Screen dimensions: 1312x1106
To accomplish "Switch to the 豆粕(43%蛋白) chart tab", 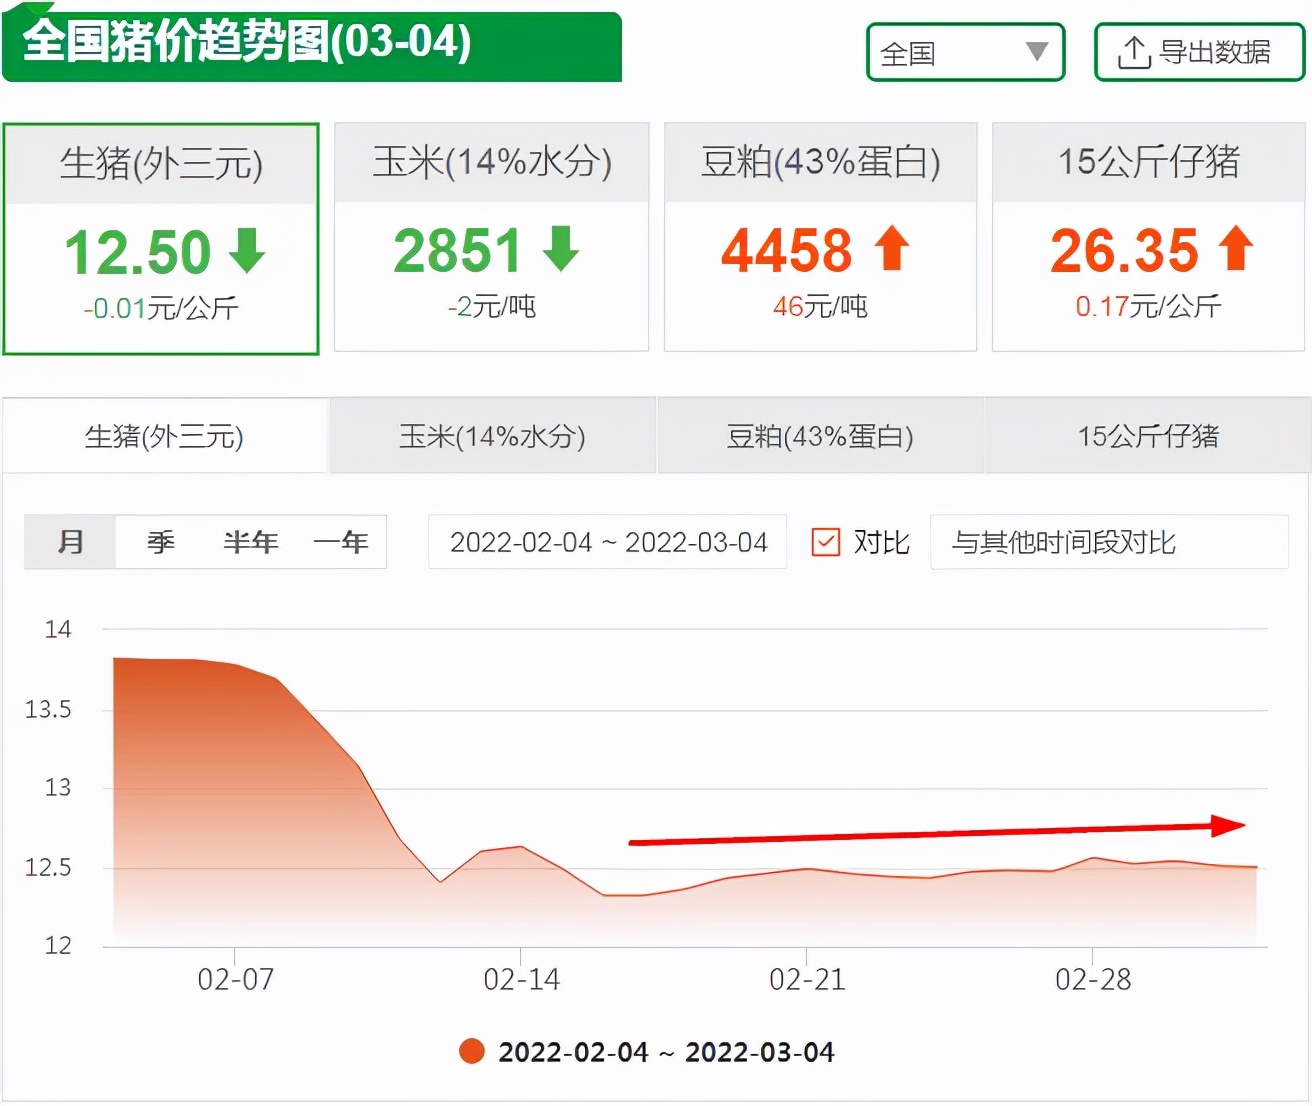I will pyautogui.click(x=820, y=436).
